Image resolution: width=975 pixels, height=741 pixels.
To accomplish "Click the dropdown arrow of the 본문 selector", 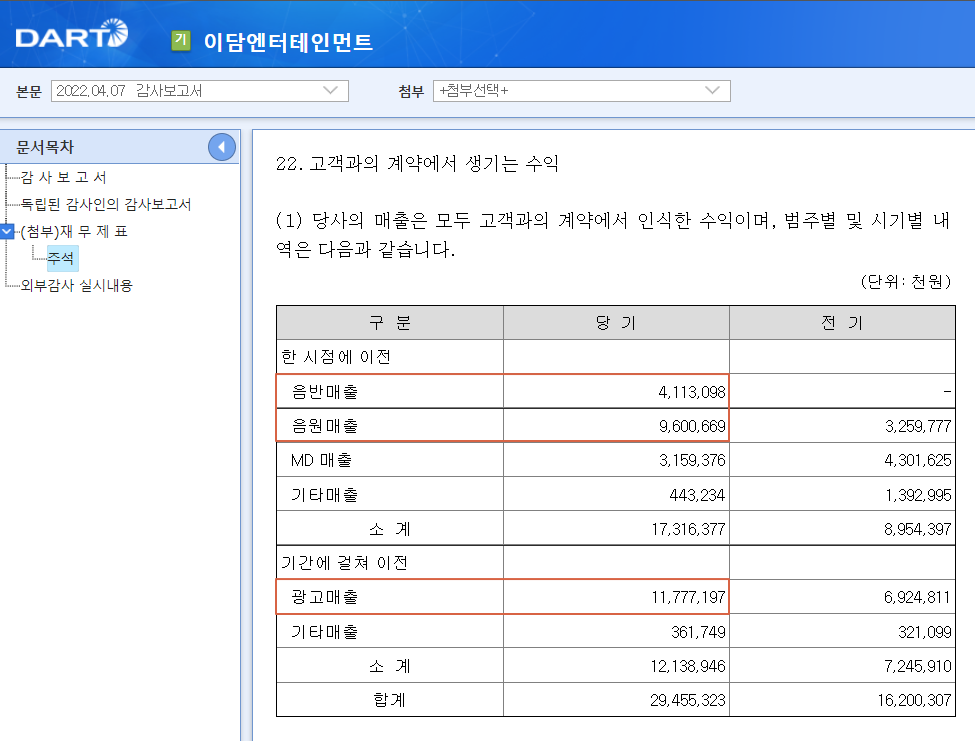I will point(334,90).
